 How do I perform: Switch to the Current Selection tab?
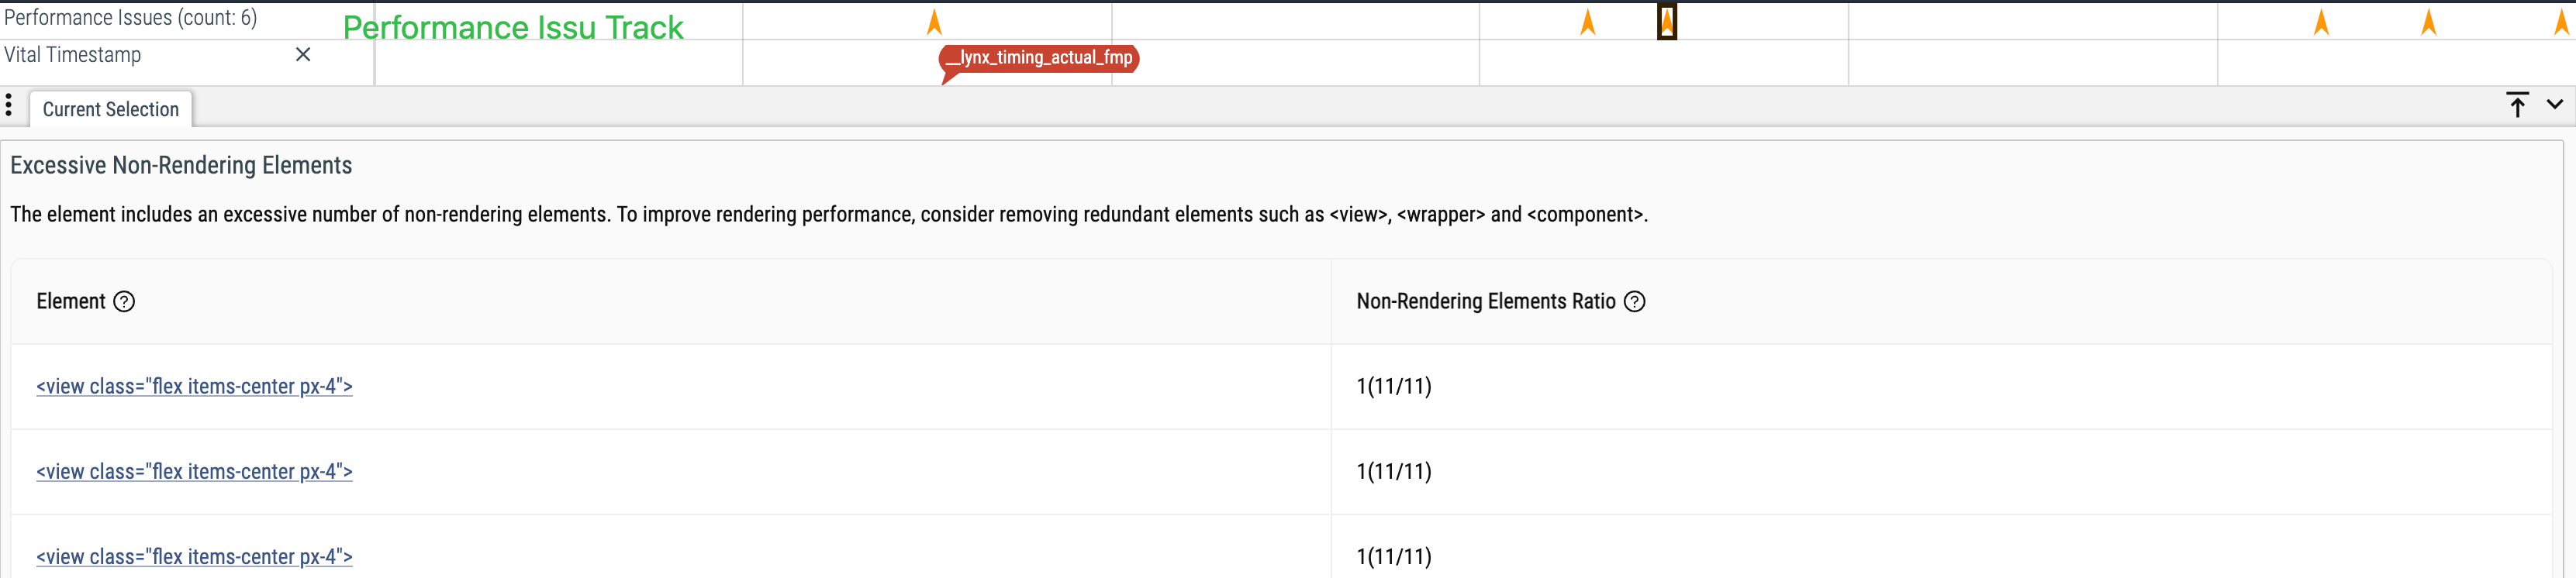[110, 109]
